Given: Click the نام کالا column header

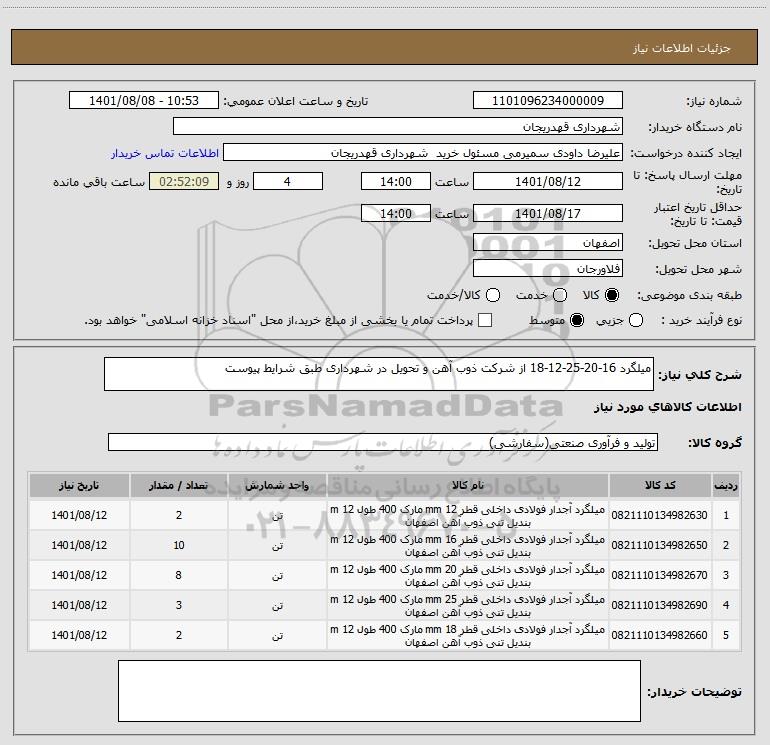Looking at the screenshot, I should click(x=468, y=485).
